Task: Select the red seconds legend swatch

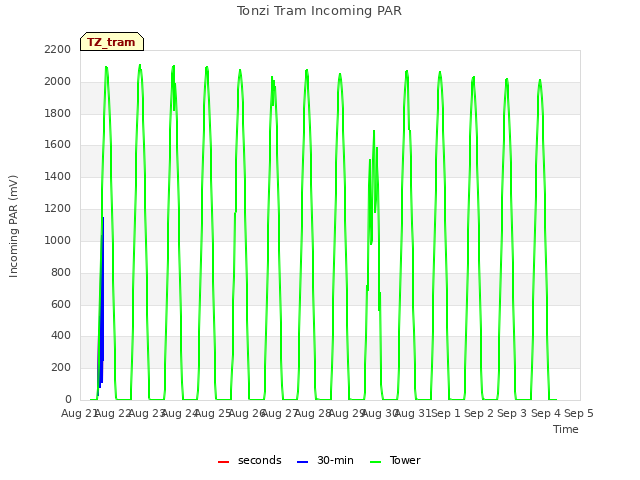Action: [x=223, y=462]
